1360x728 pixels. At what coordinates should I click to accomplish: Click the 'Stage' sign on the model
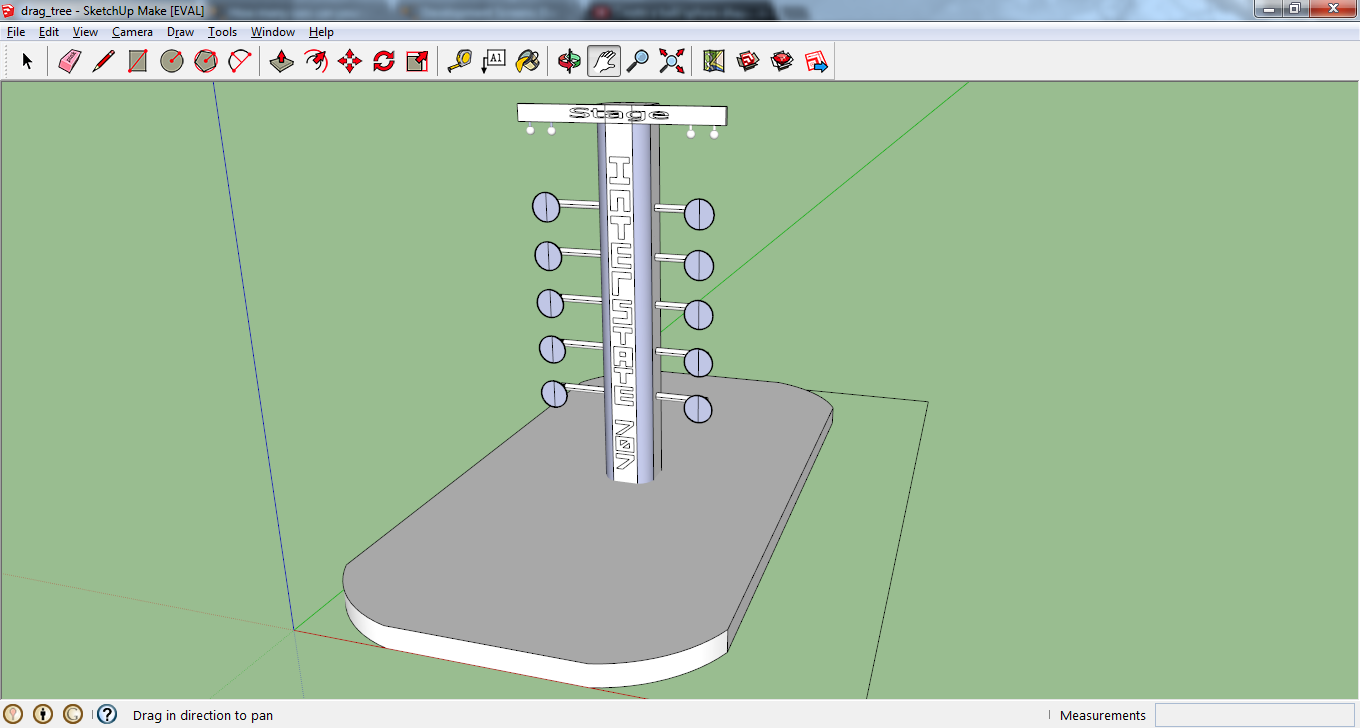621,113
